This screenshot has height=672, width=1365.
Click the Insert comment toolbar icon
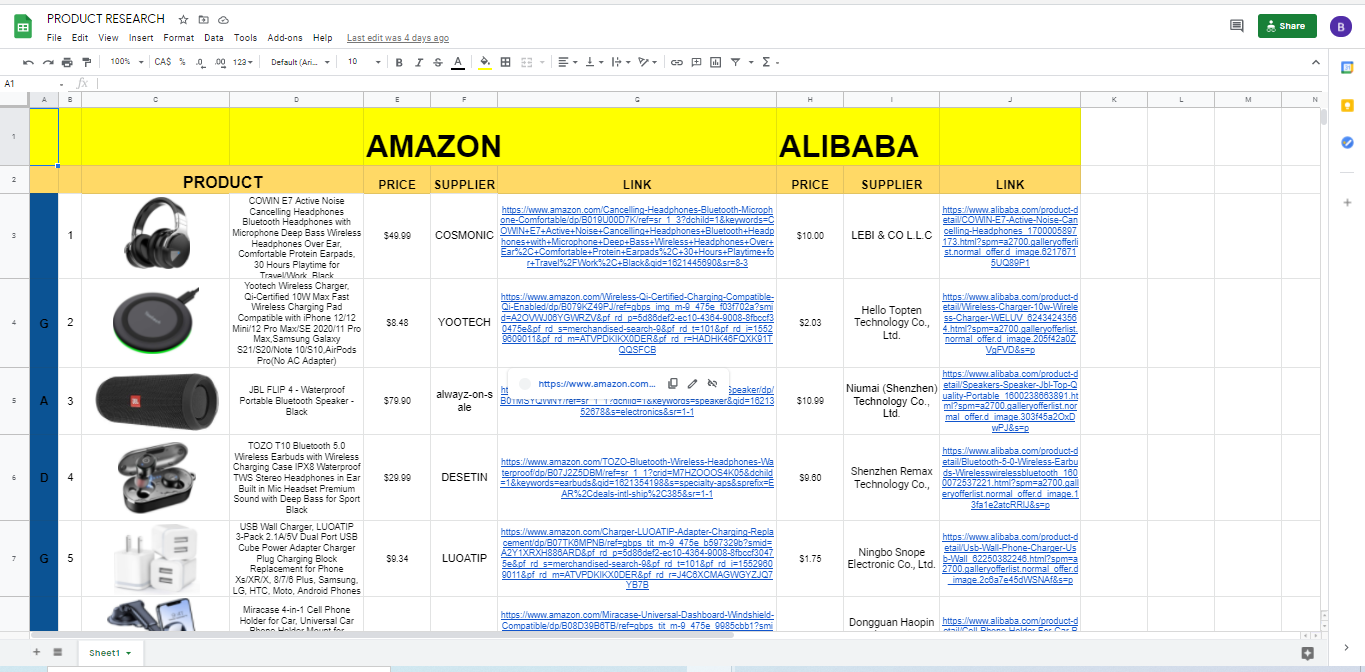696,62
